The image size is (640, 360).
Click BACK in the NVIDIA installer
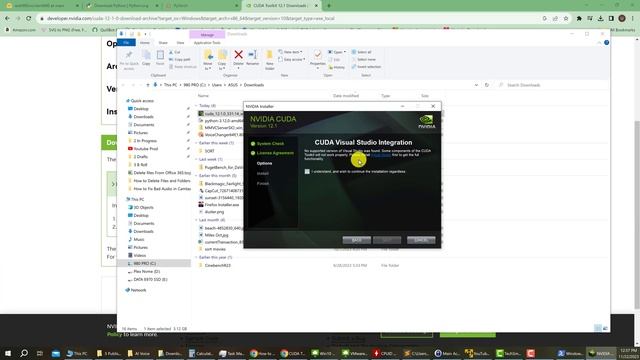pyautogui.click(x=356, y=240)
